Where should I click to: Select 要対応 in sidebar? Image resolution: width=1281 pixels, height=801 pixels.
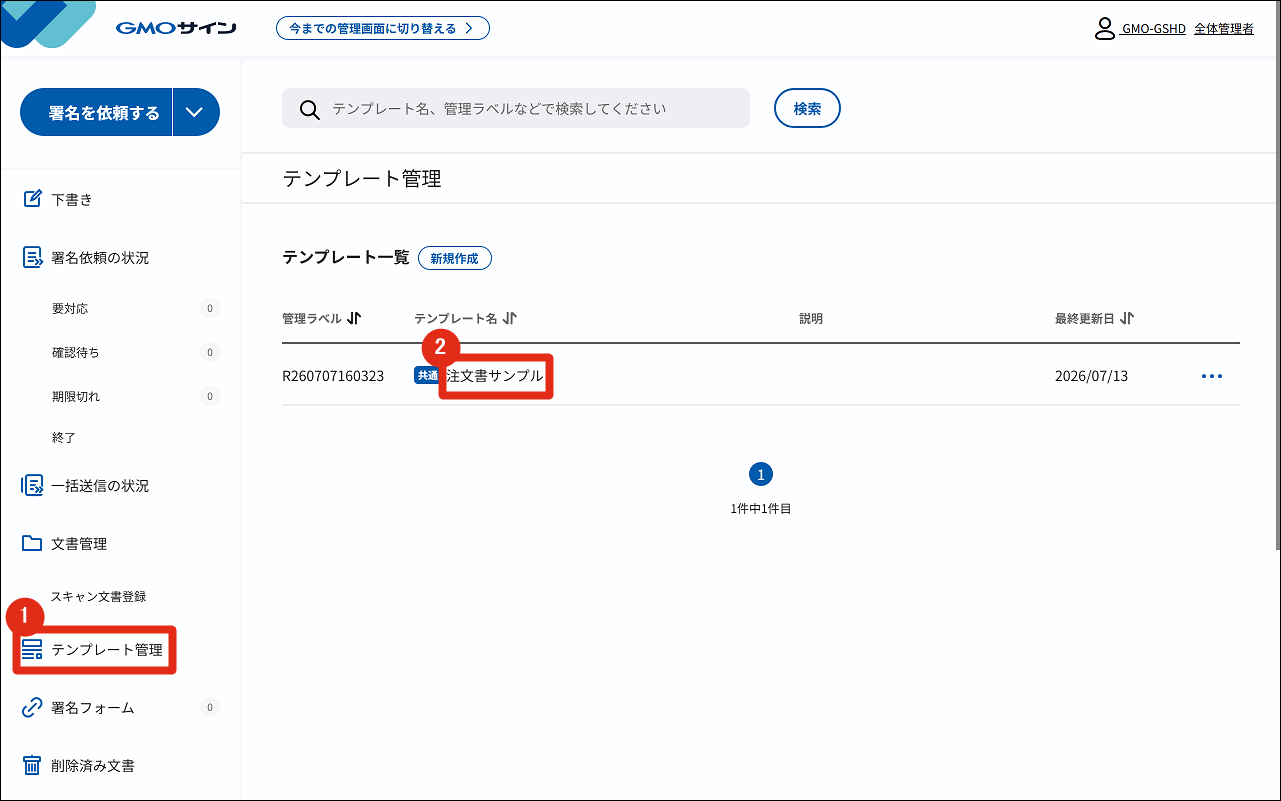click(x=70, y=308)
